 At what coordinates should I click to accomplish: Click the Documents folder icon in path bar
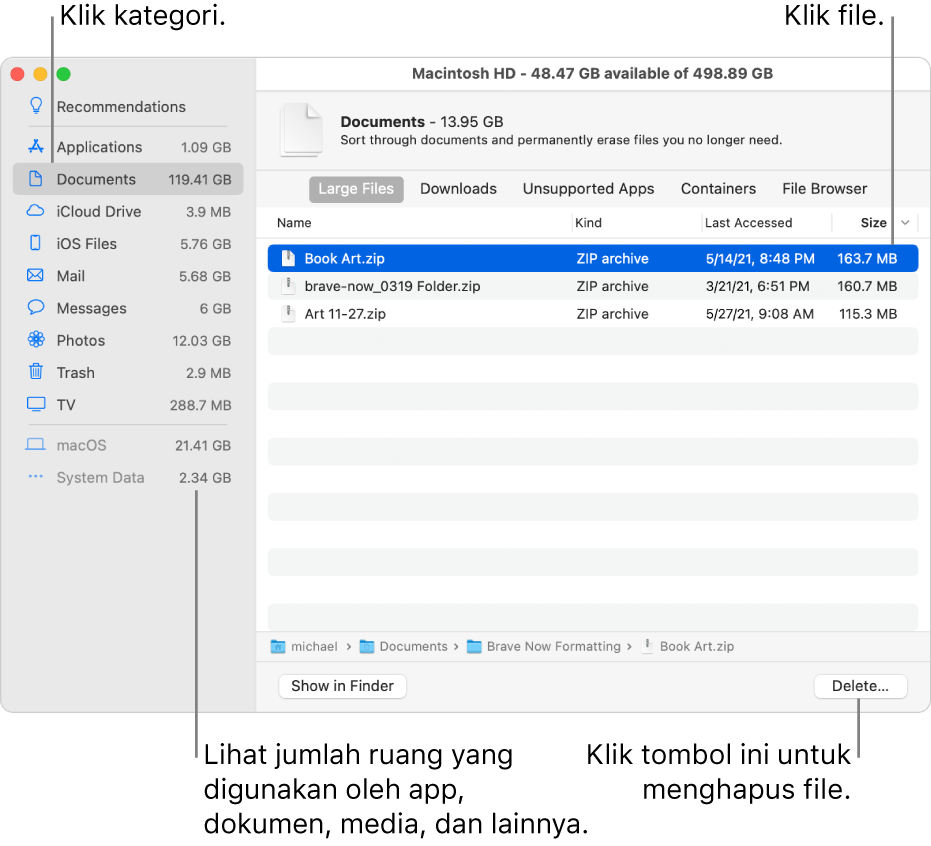point(367,647)
